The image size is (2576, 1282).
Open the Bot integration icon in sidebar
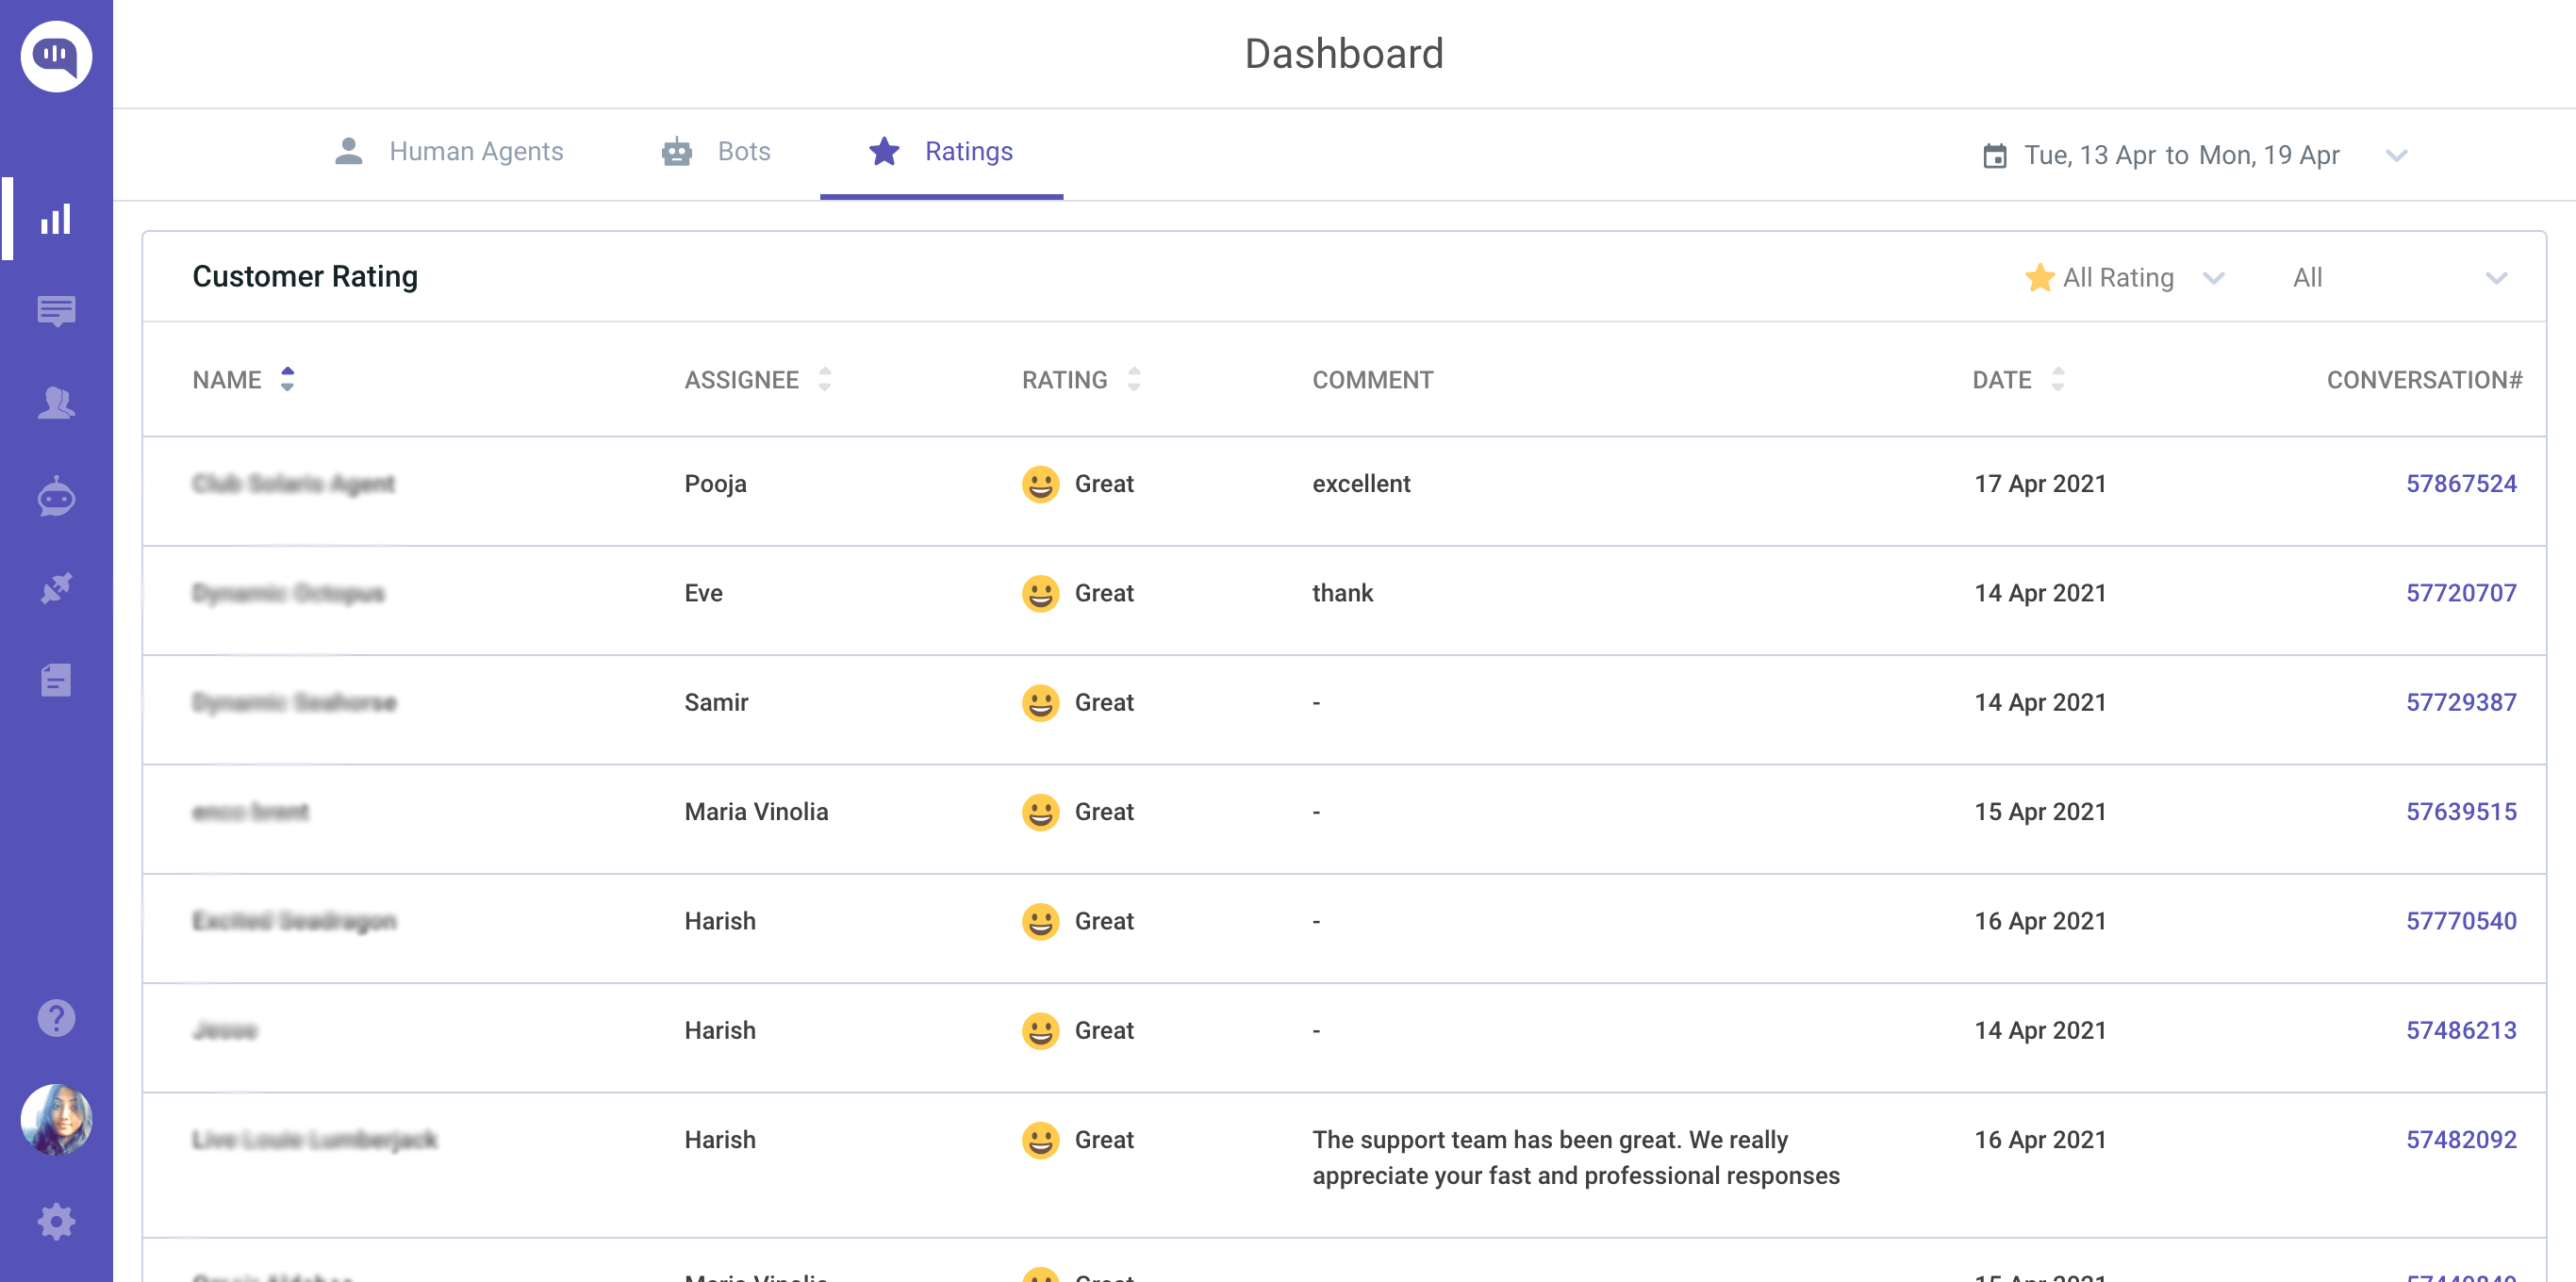[x=56, y=496]
